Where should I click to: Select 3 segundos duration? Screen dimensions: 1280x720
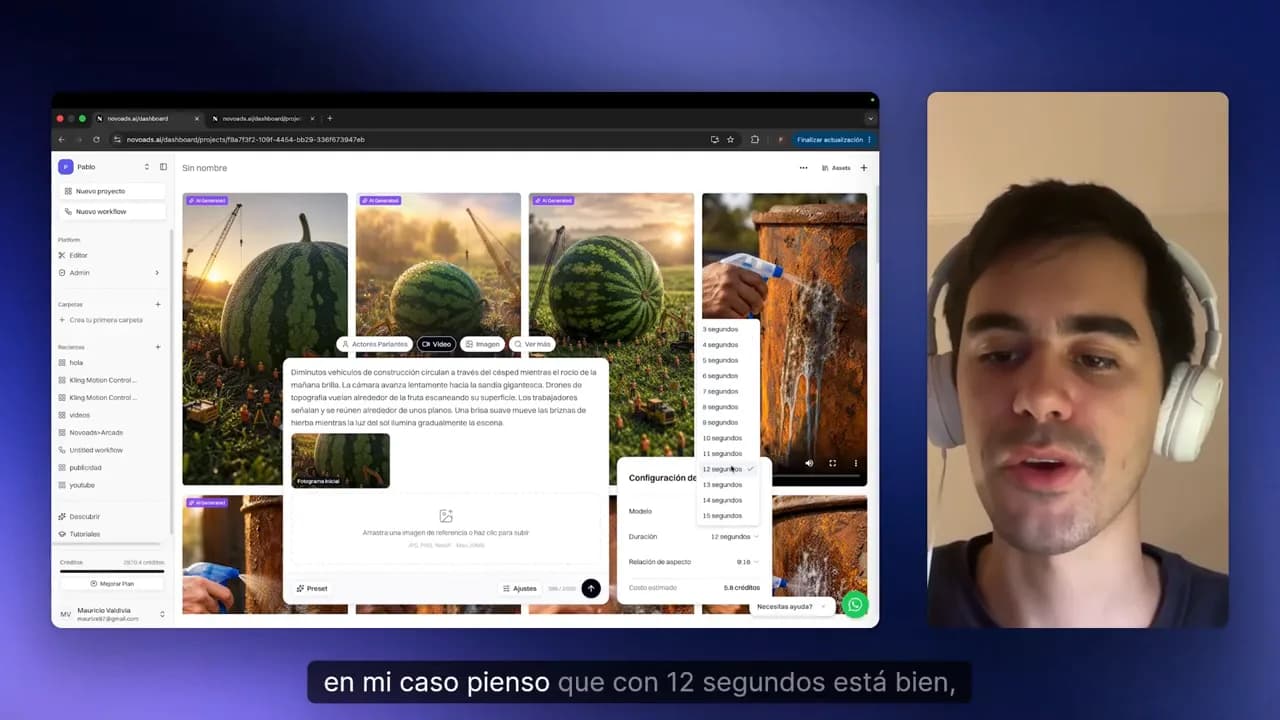pos(728,329)
